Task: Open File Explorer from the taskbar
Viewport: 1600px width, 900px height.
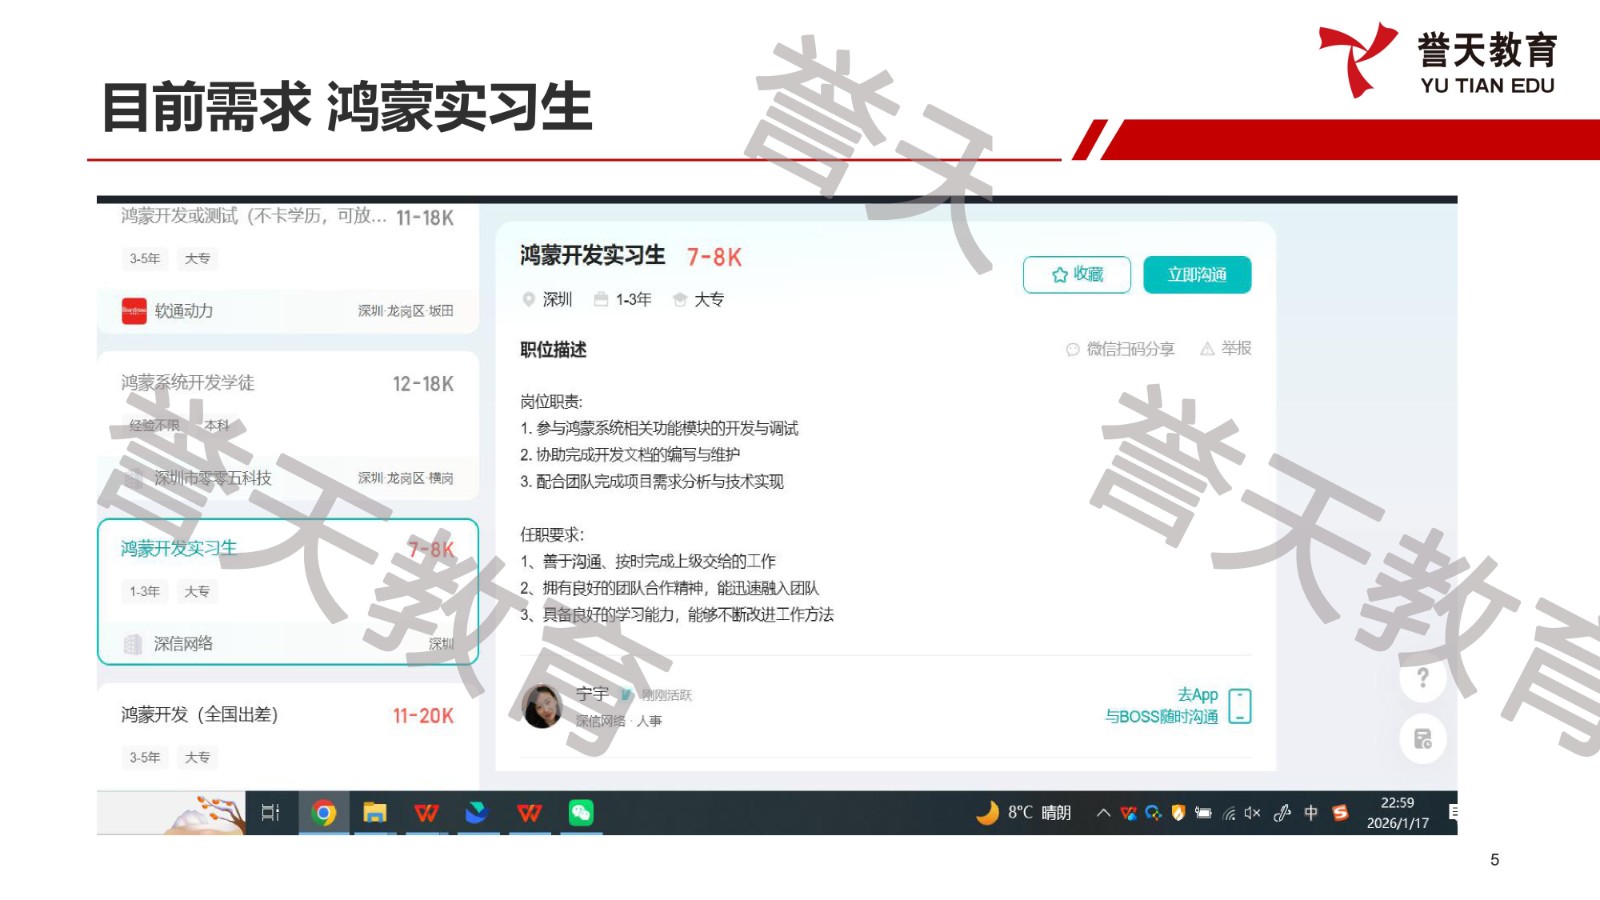Action: 375,813
